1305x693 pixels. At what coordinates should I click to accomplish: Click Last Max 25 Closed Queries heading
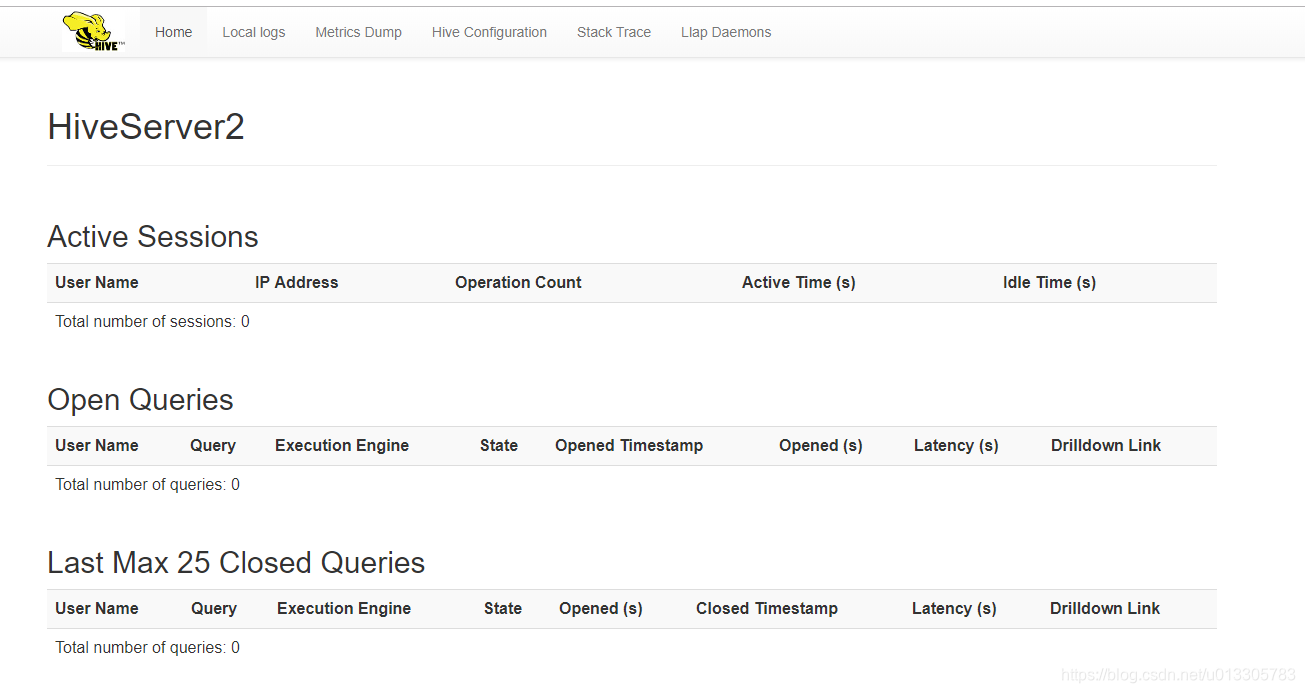[x=236, y=563]
